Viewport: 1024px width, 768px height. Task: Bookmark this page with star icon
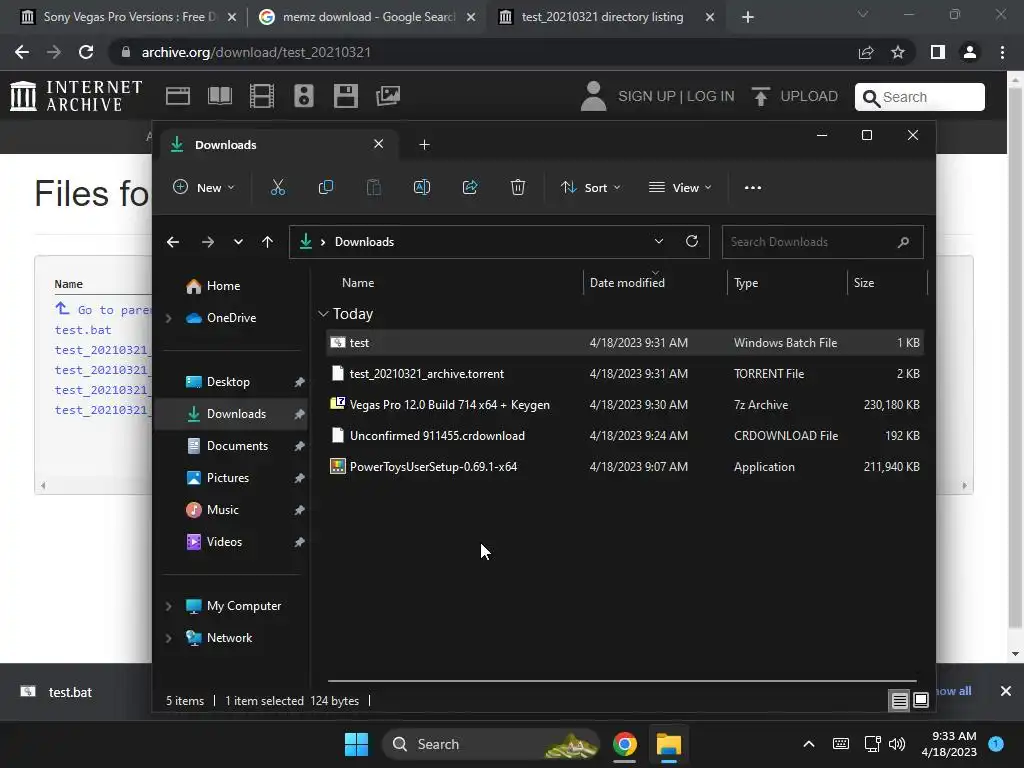point(898,52)
